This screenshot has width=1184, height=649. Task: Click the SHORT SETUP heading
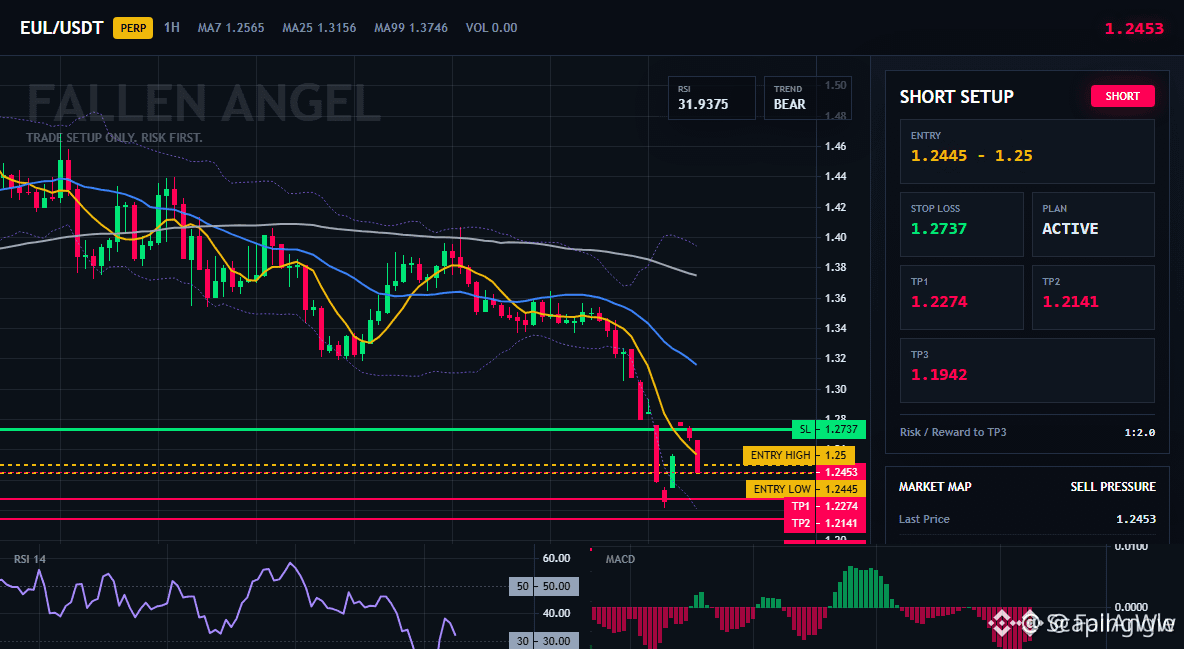pyautogui.click(x=956, y=97)
